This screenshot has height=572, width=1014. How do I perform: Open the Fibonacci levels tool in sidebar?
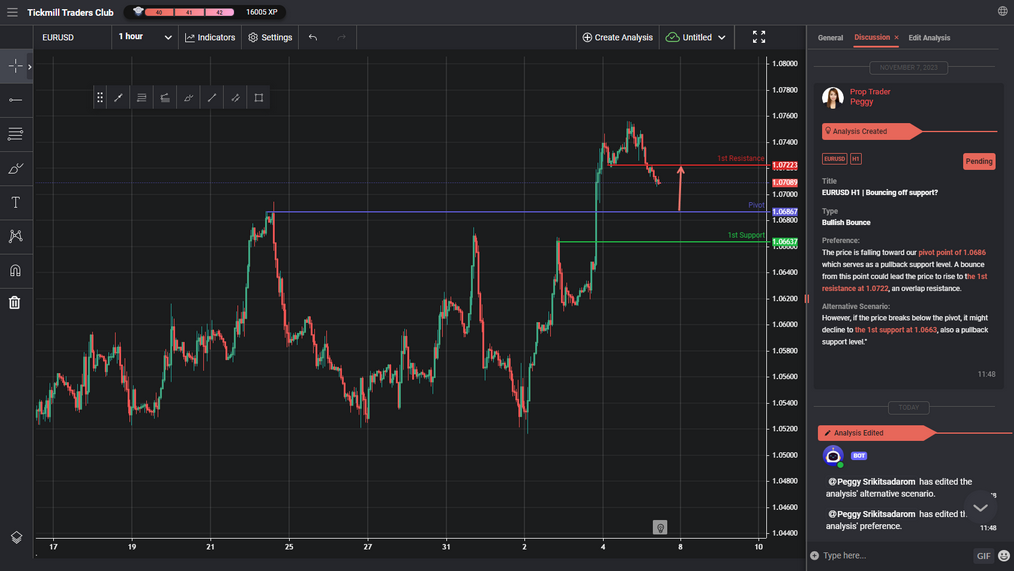coord(15,134)
